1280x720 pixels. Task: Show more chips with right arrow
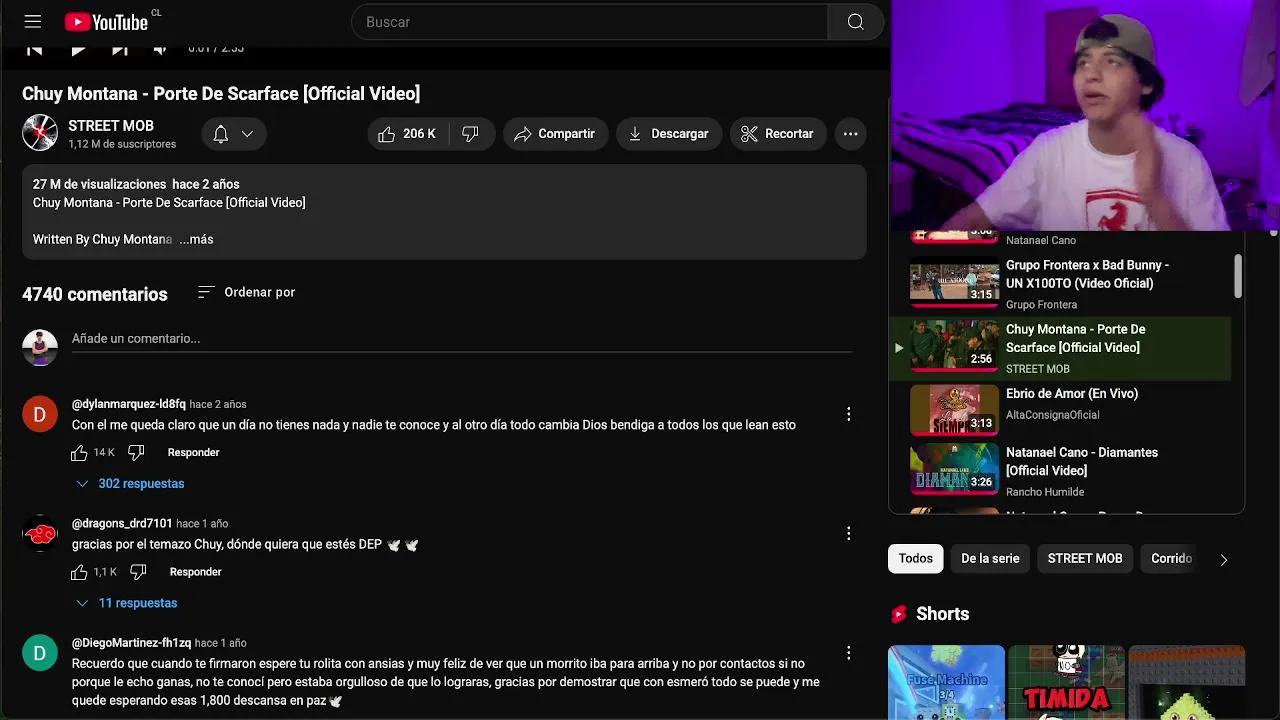[1223, 560]
